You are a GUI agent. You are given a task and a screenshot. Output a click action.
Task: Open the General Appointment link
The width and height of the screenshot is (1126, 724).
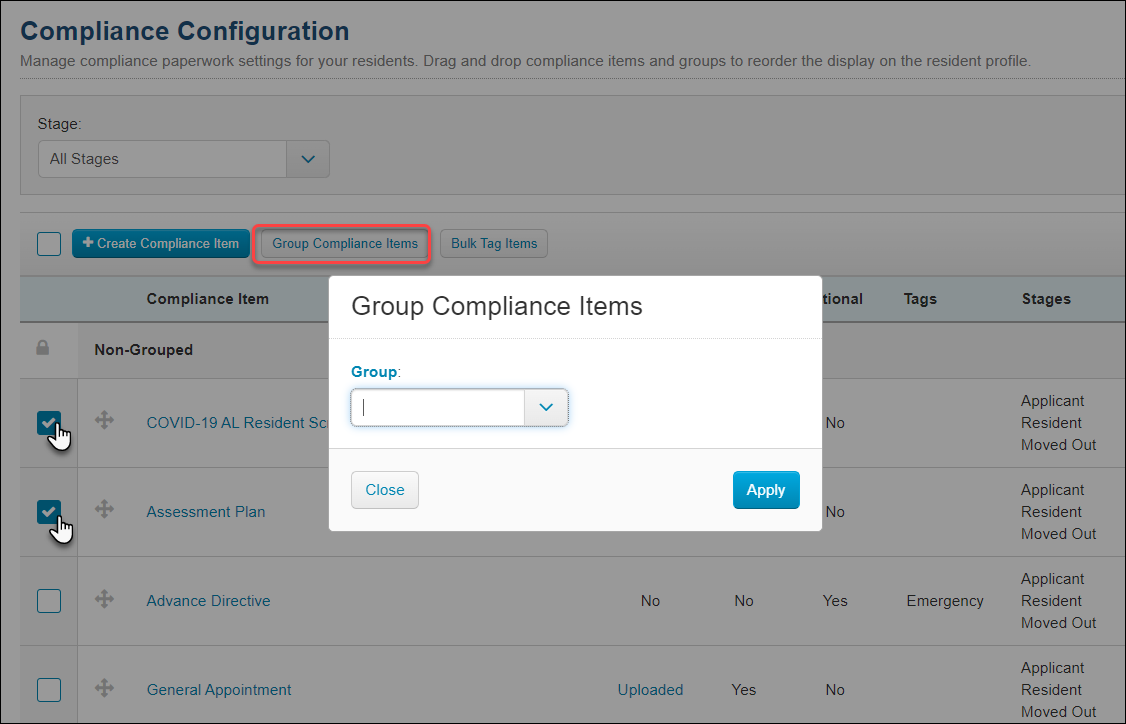tap(219, 690)
